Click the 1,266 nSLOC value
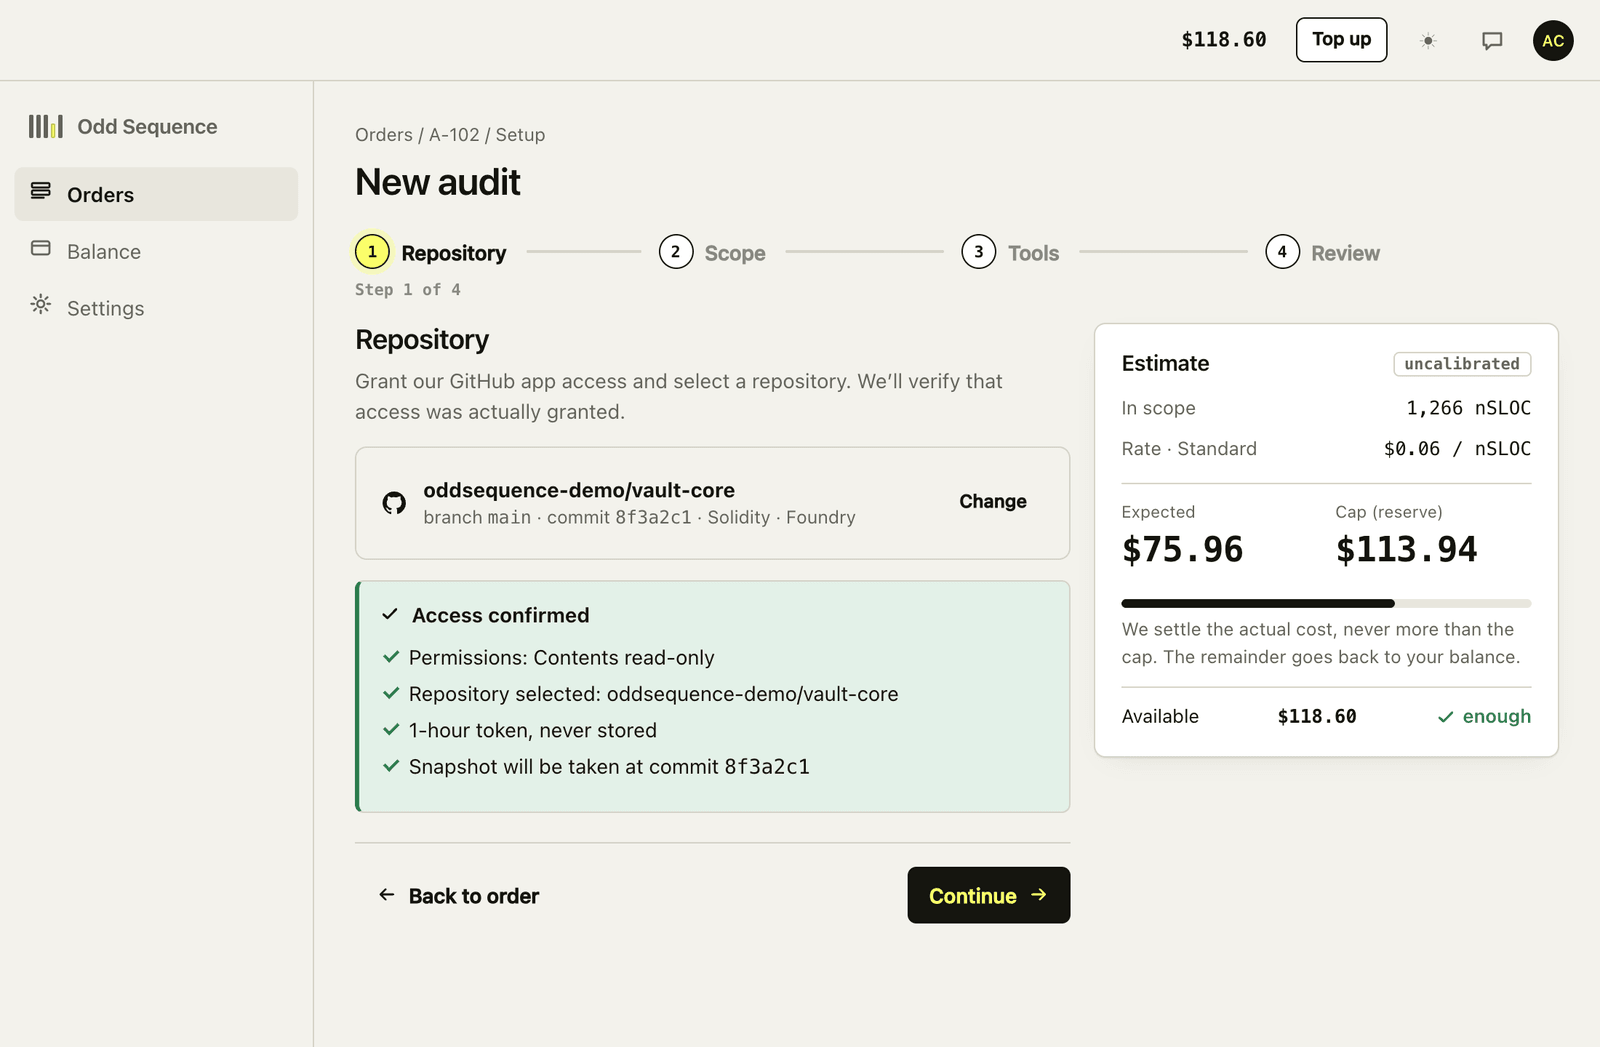1600x1047 pixels. [x=1468, y=408]
